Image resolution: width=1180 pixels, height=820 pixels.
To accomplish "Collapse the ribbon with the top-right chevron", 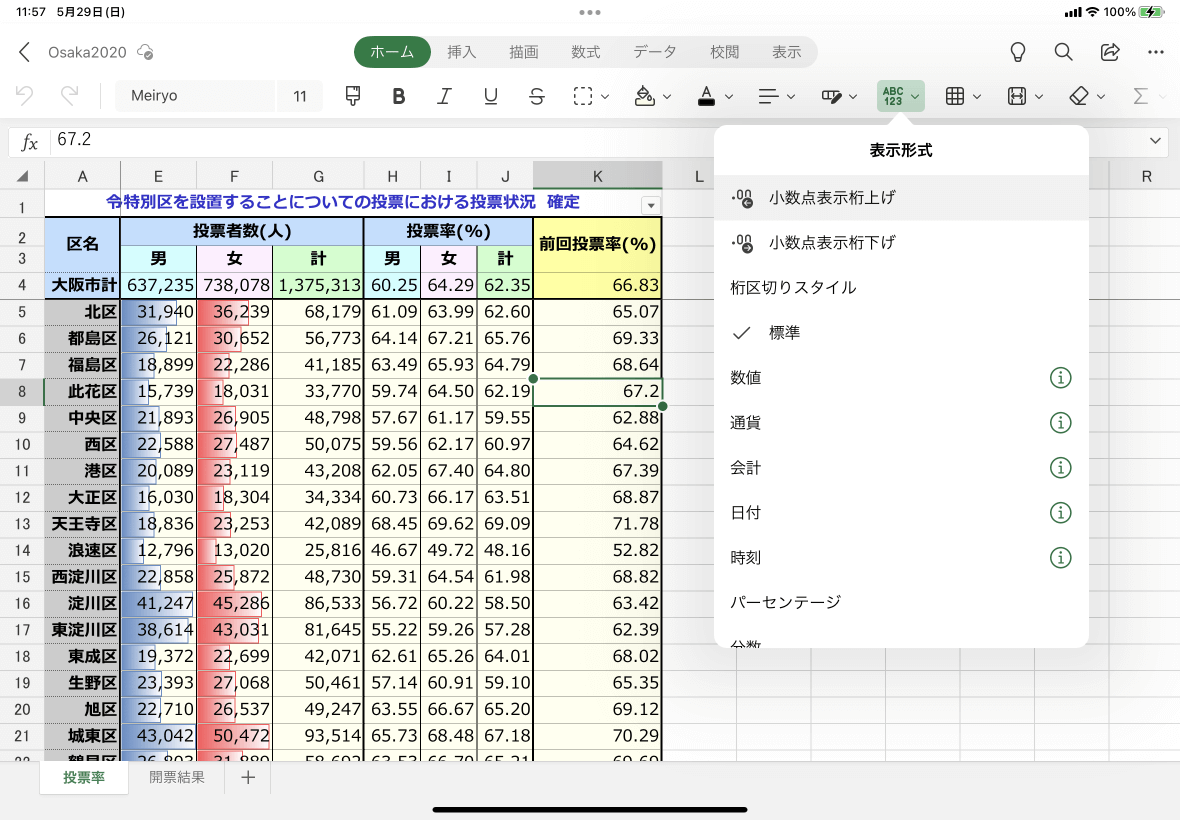I will coord(1155,141).
